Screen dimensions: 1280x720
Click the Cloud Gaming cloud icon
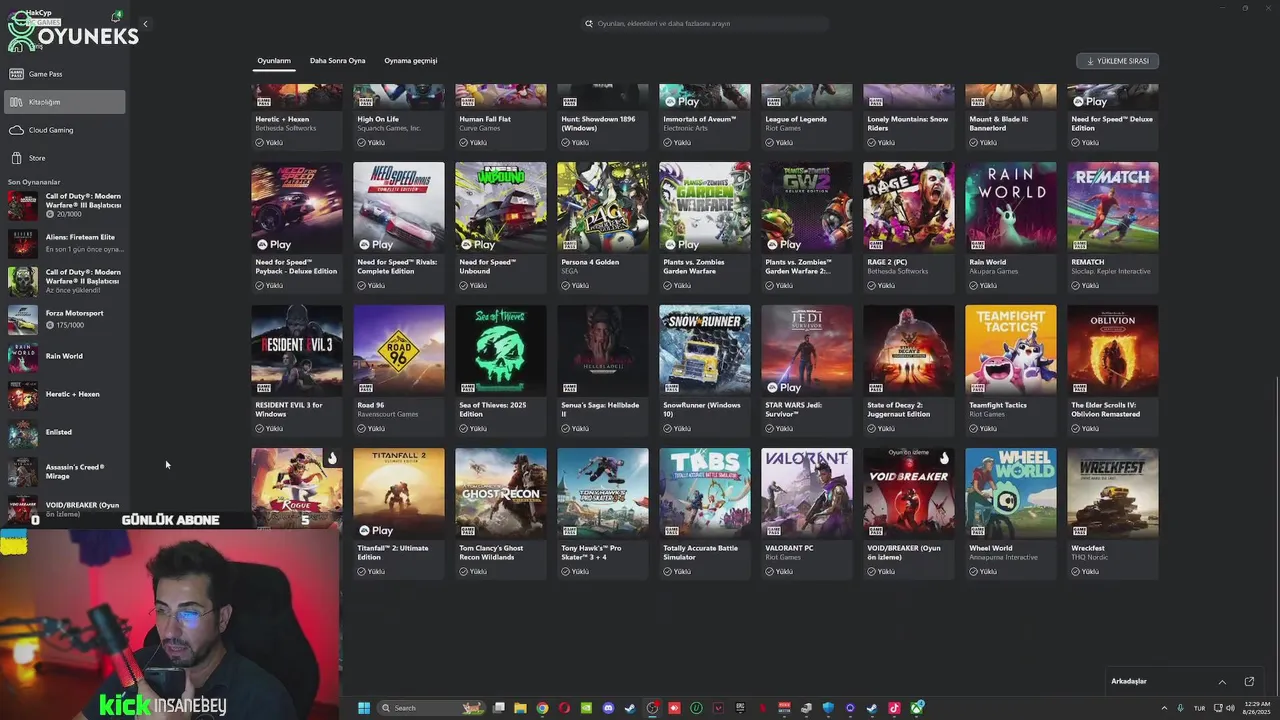16,130
